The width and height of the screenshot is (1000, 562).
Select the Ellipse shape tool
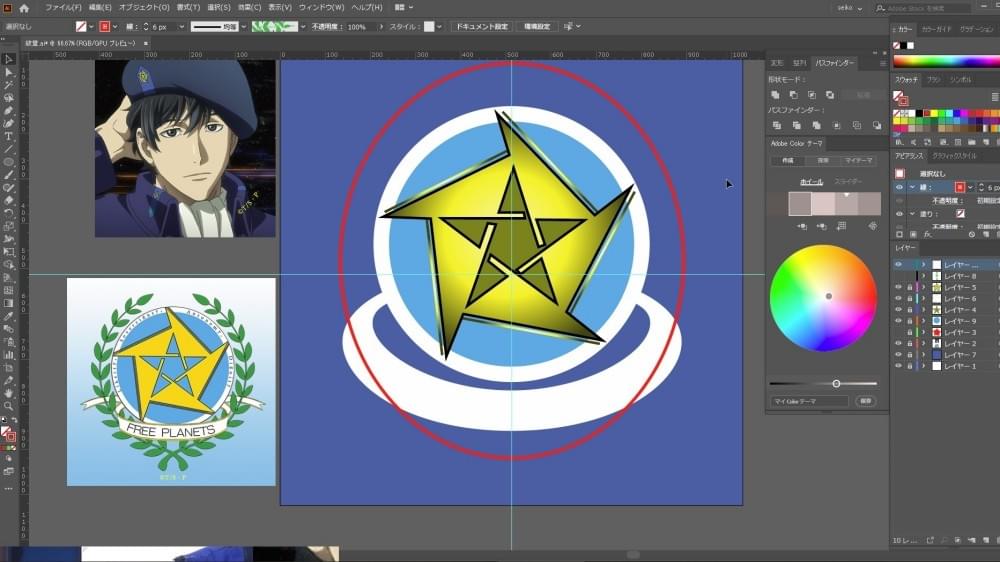tap(8, 162)
